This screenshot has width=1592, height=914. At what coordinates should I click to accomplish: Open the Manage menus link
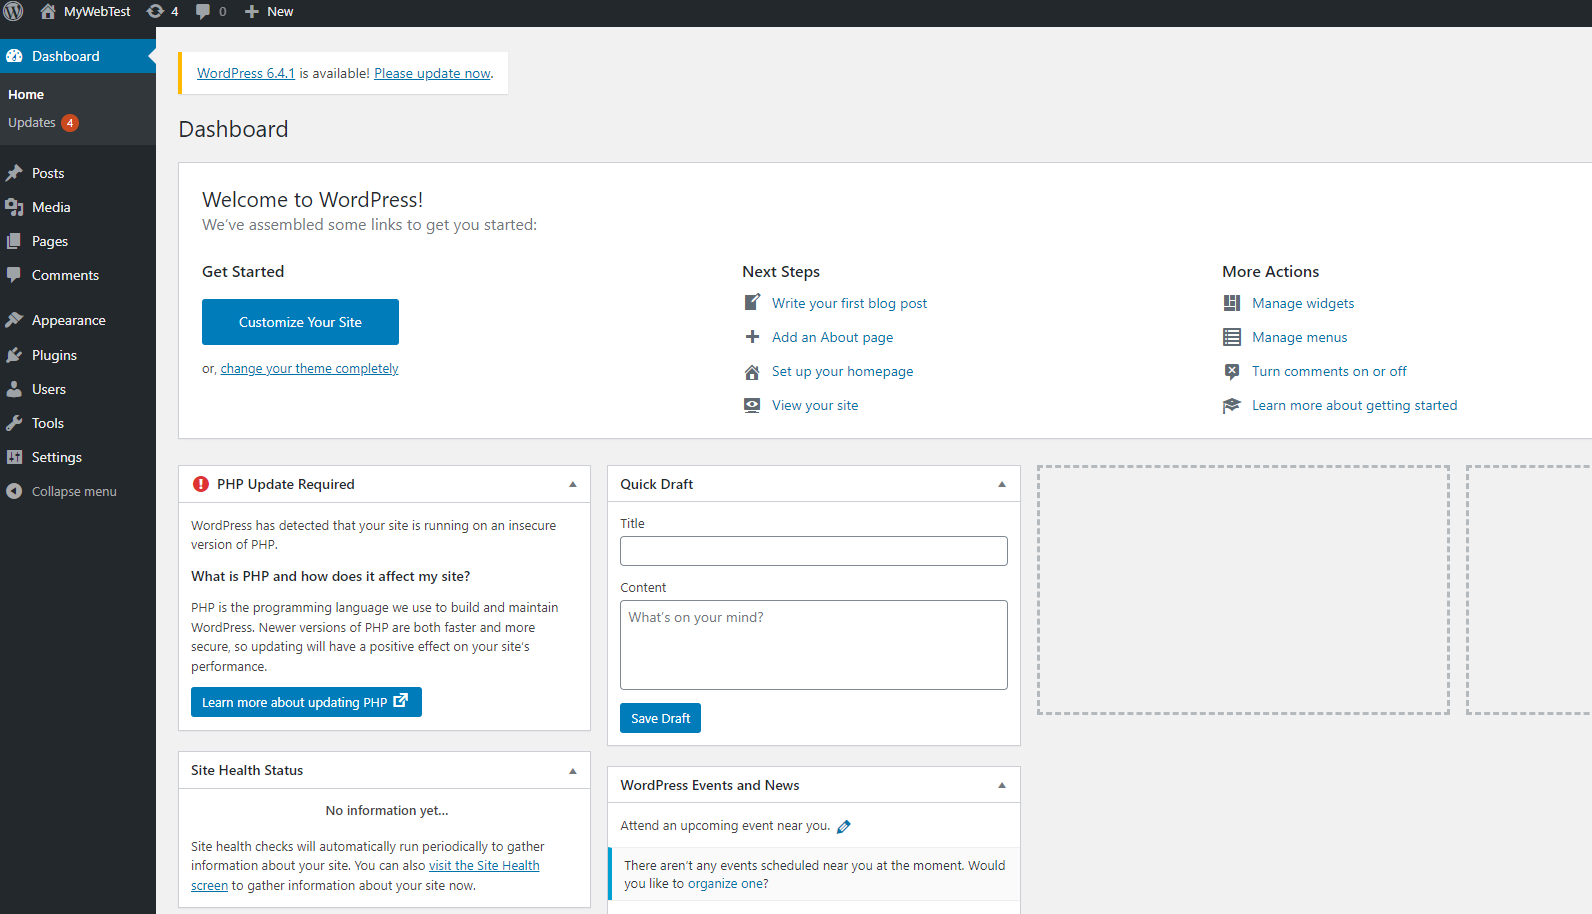tap(1299, 337)
